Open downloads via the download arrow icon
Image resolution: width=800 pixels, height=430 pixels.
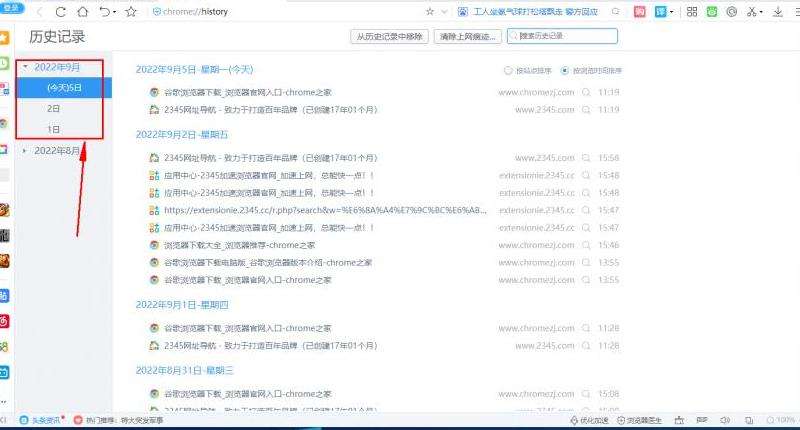tap(778, 12)
